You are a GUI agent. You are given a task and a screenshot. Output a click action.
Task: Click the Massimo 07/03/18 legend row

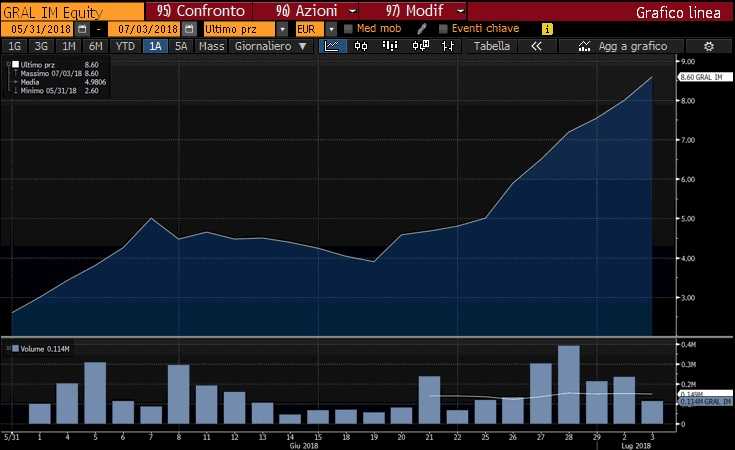pyautogui.click(x=59, y=74)
